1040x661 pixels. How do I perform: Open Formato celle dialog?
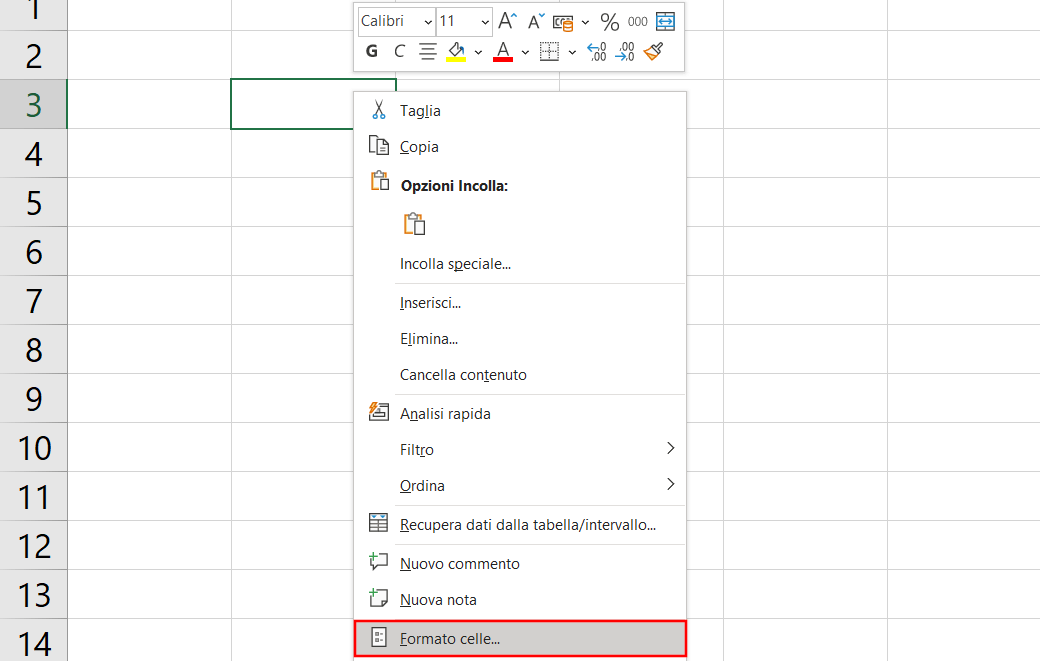tap(520, 638)
